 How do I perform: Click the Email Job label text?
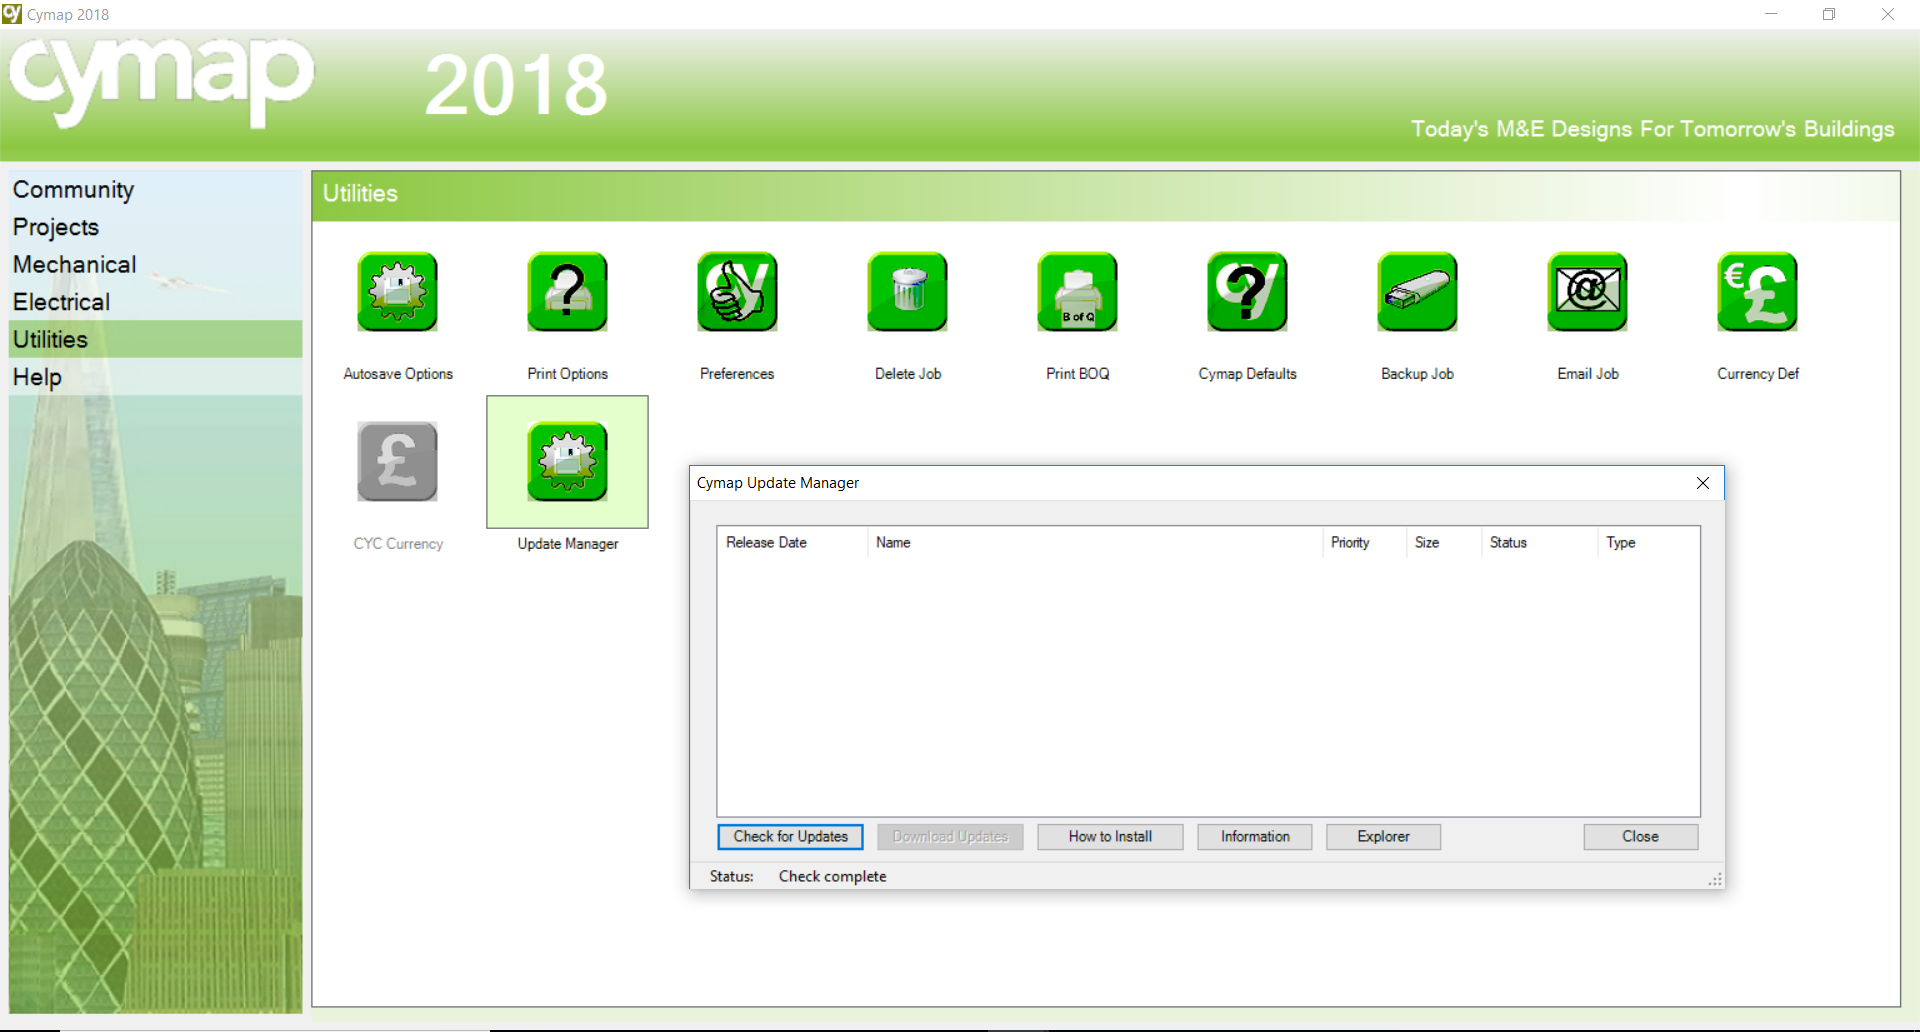(x=1588, y=374)
